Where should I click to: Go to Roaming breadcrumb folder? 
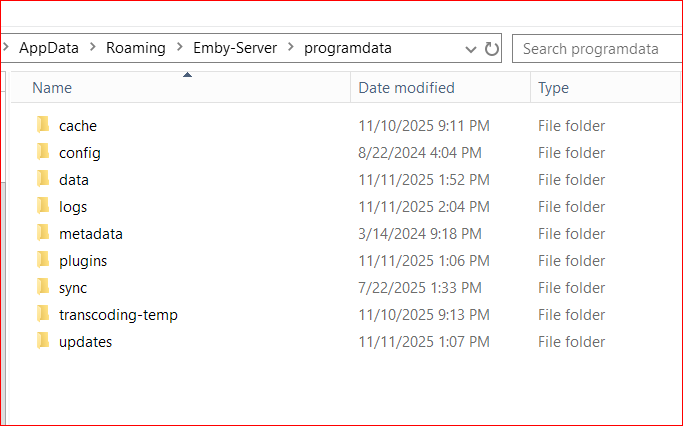[x=135, y=48]
